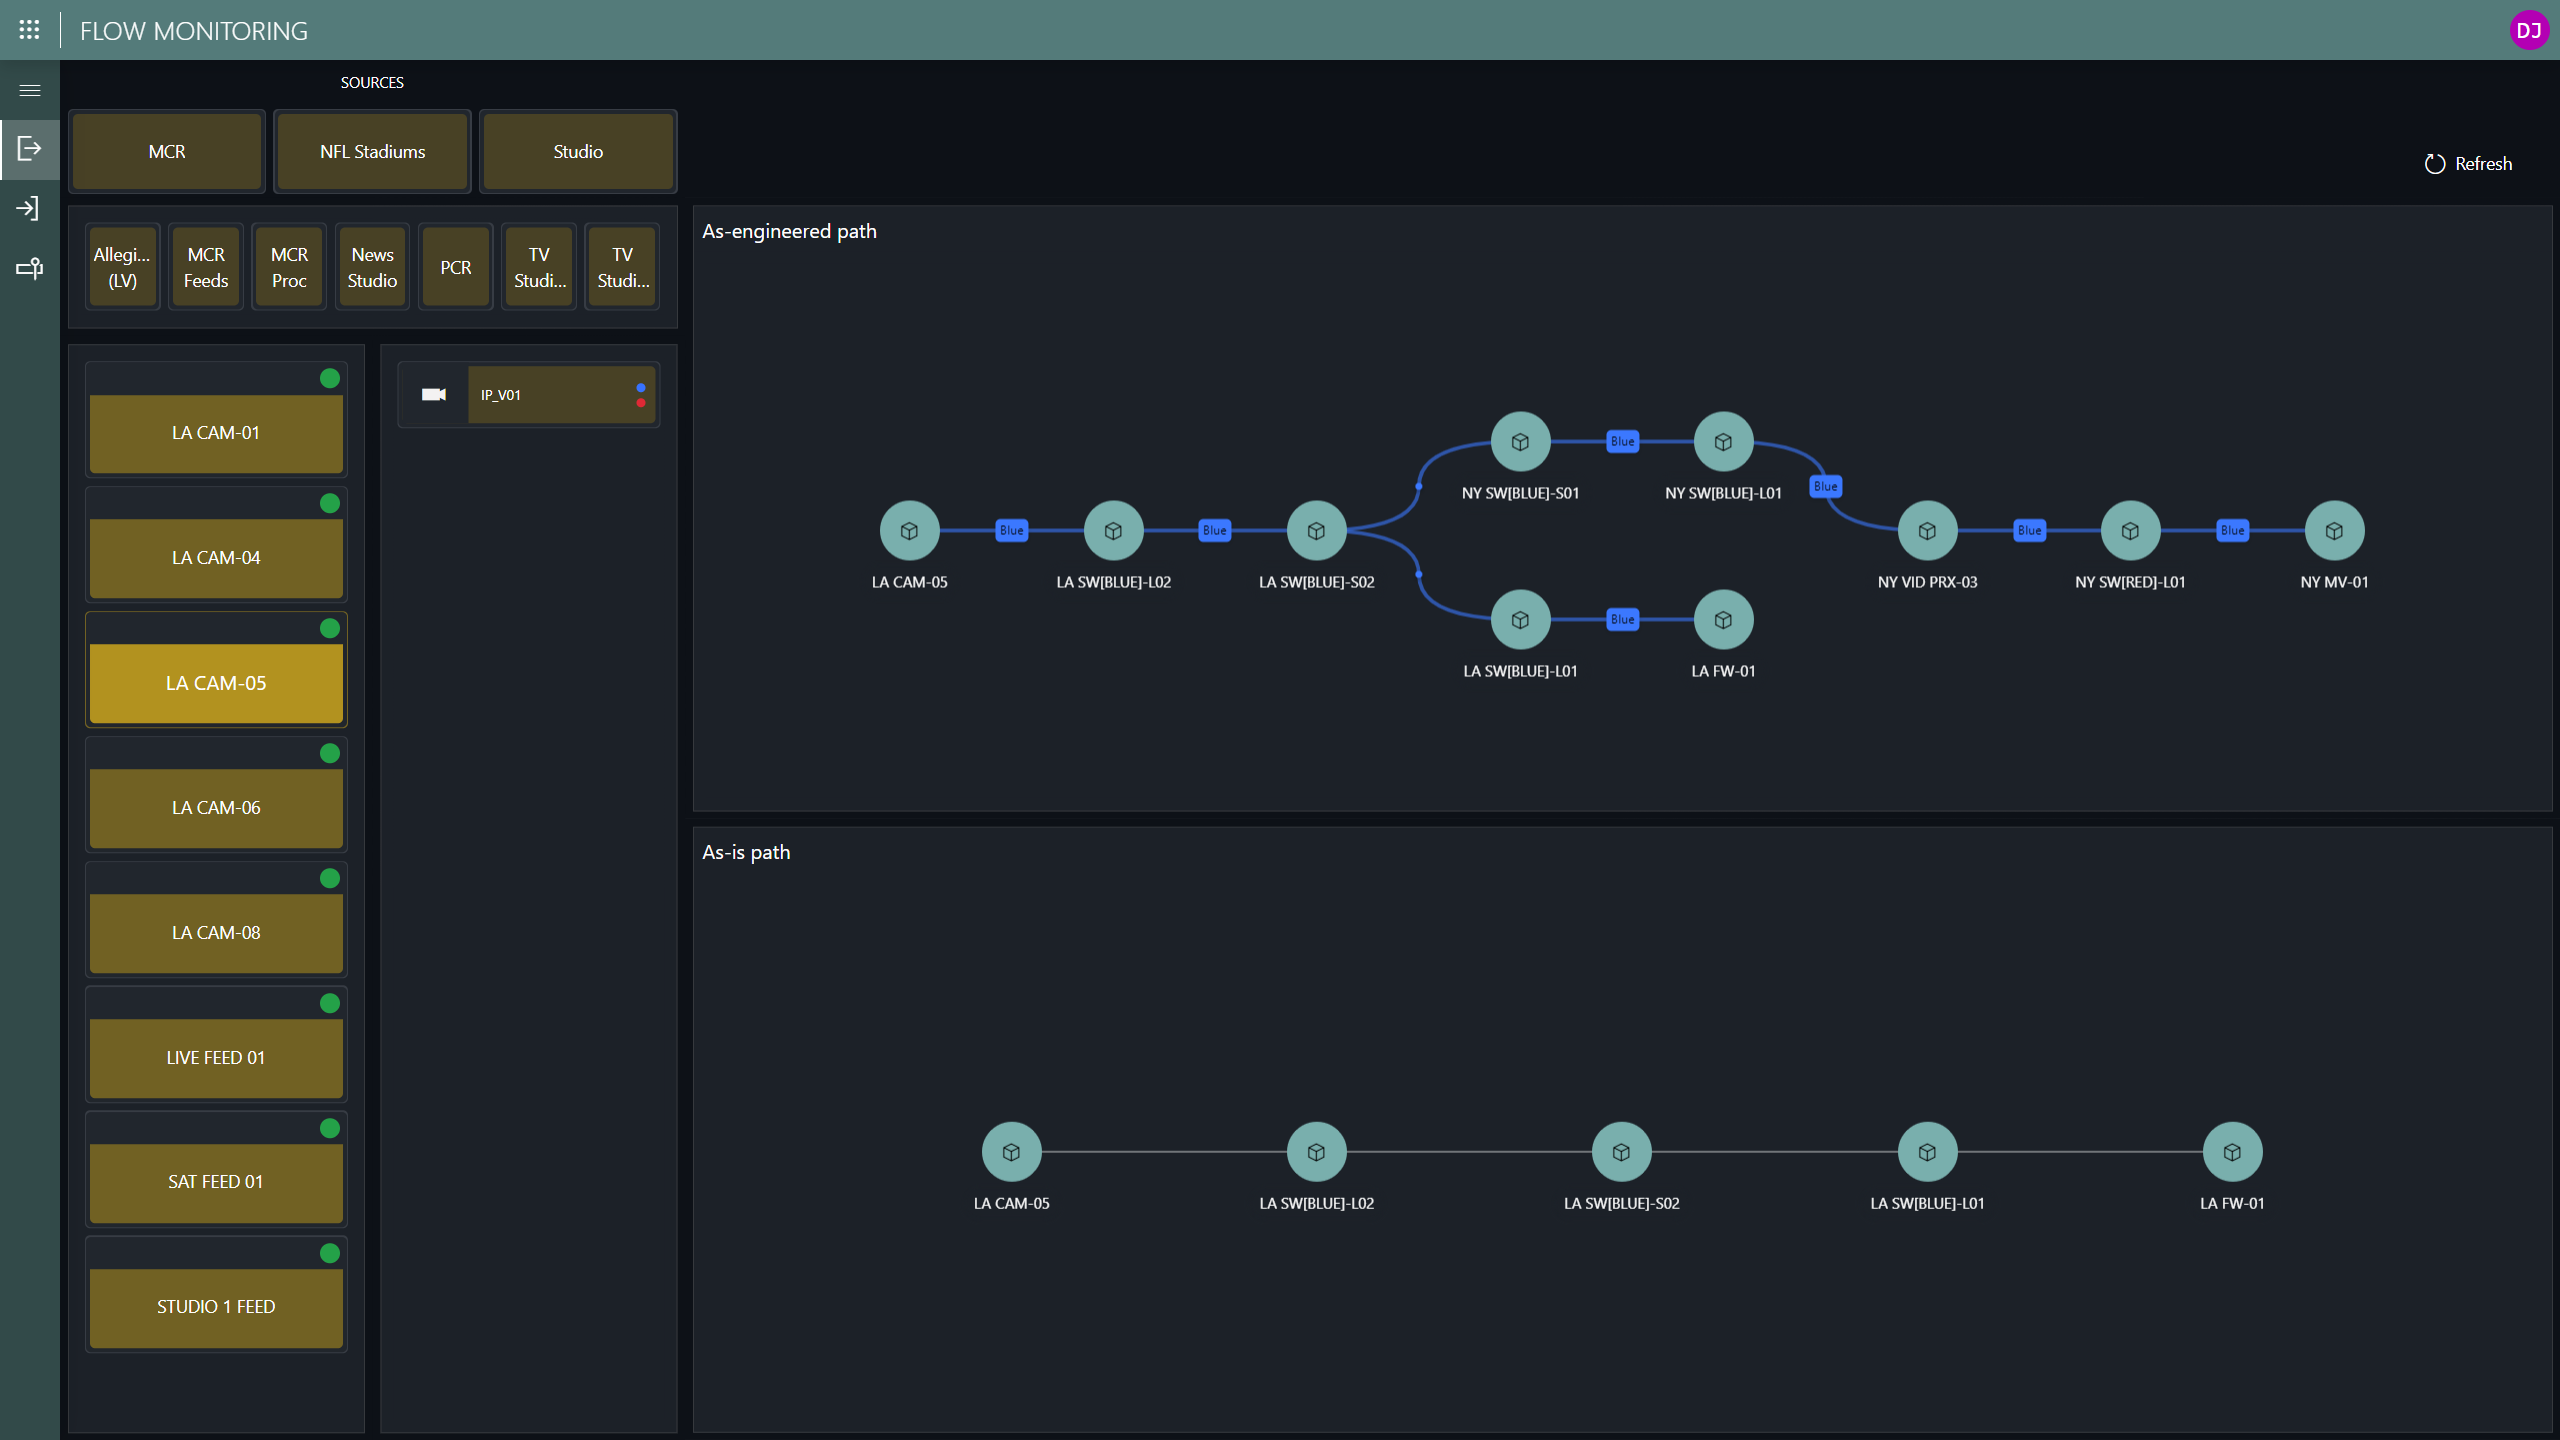The width and height of the screenshot is (2560, 1440).
Task: Click Blue link tag after LA CAM-05
Action: coord(1011,531)
